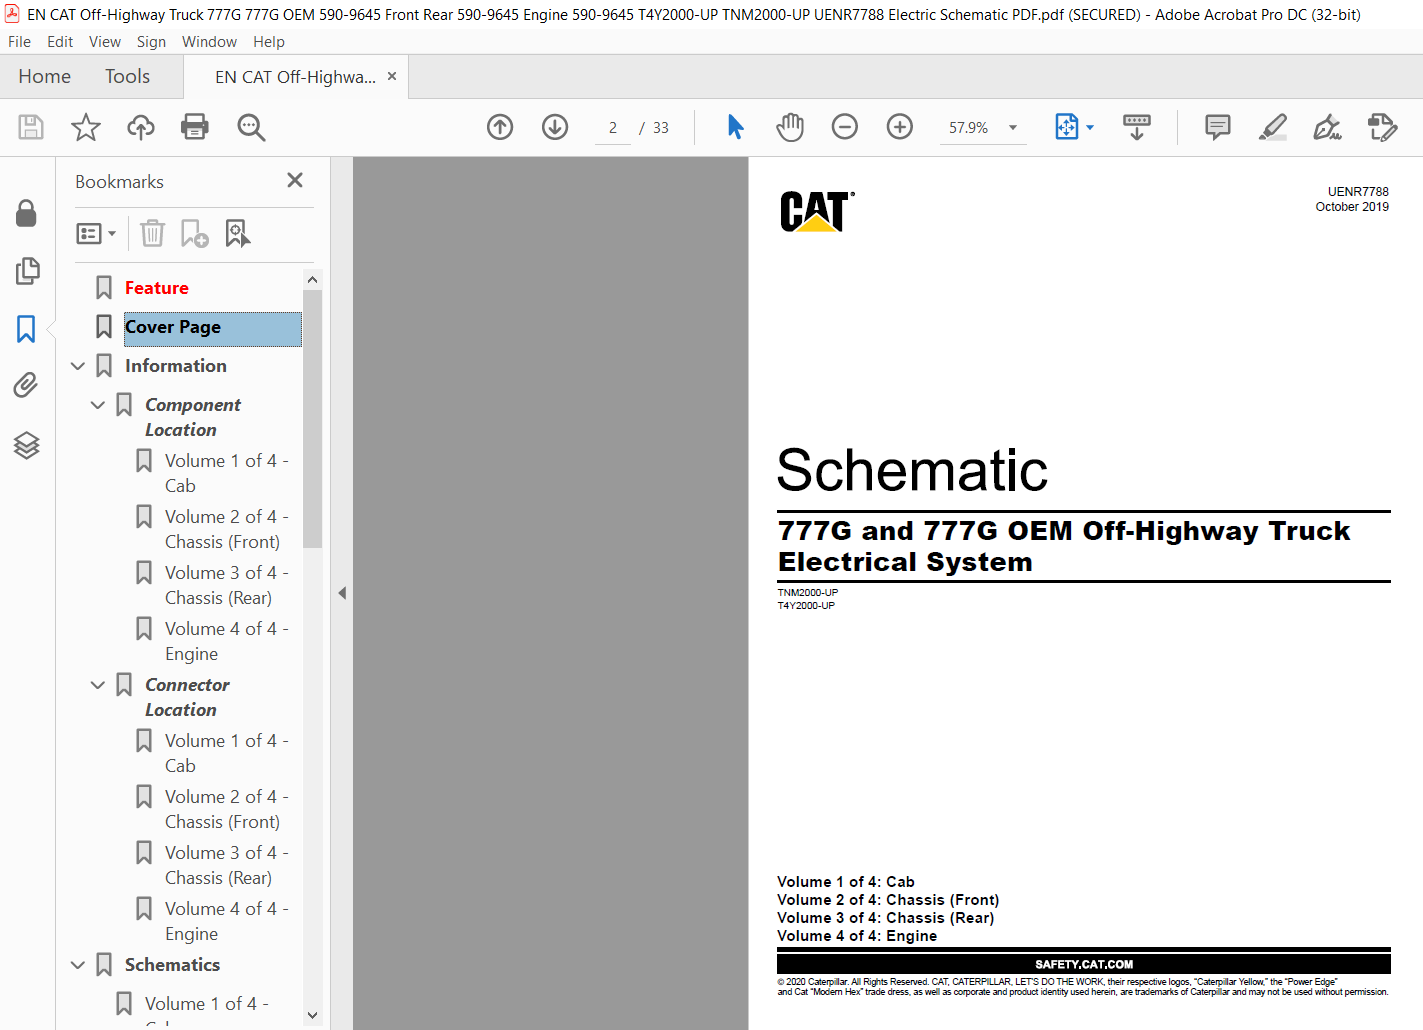
Task: Open the Window menu
Action: coord(209,42)
